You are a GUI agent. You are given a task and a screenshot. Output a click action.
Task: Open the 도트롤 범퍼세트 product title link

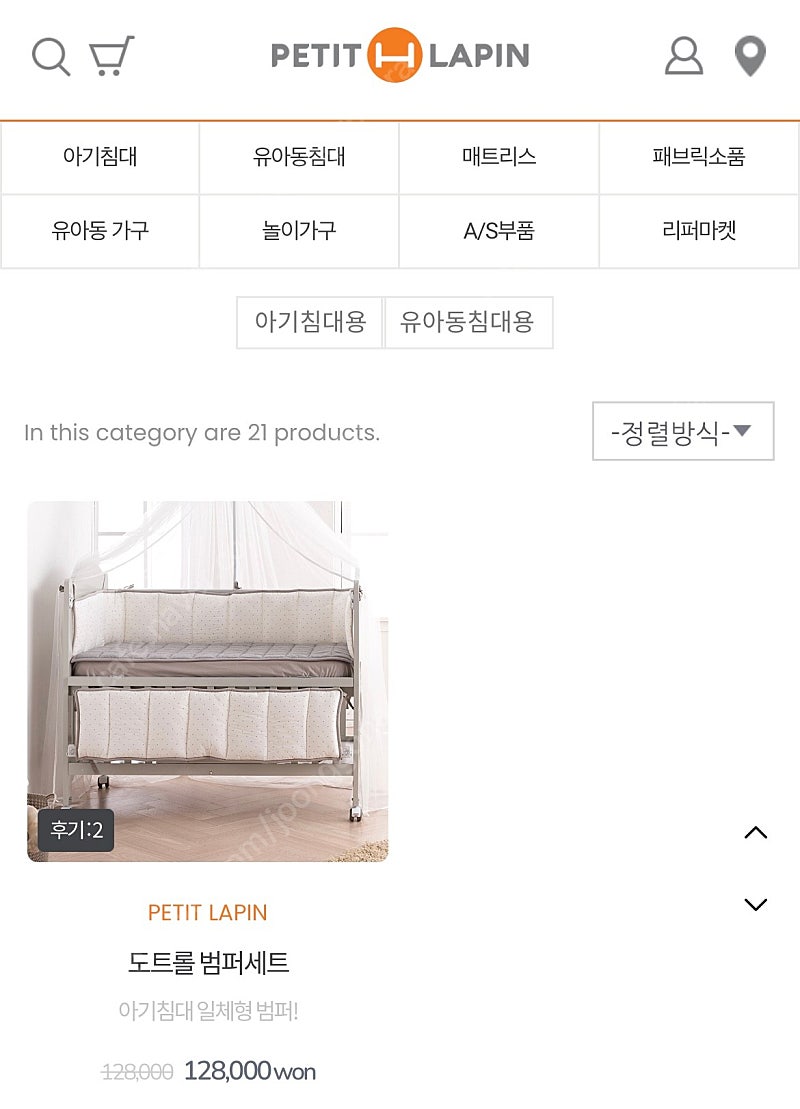(x=208, y=963)
